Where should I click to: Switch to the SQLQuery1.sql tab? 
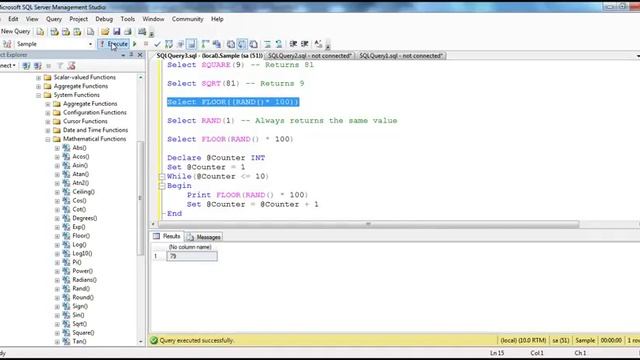(x=401, y=56)
